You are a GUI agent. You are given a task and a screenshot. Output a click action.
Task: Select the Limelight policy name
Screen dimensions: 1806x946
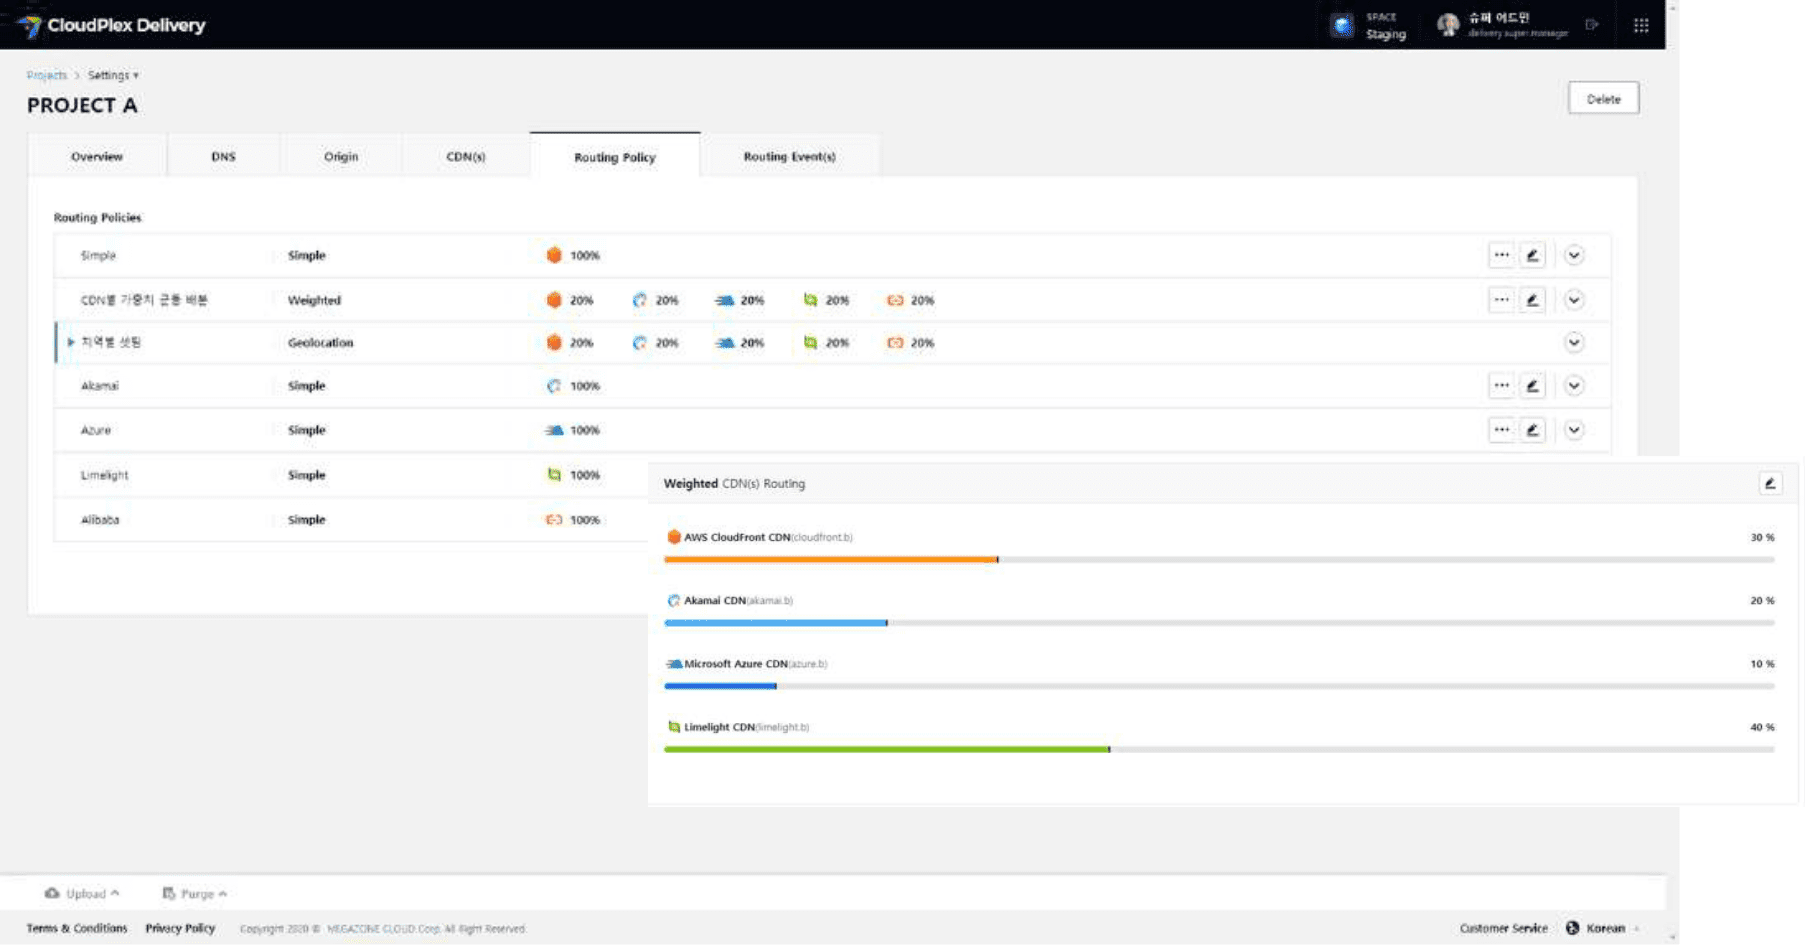104,475
